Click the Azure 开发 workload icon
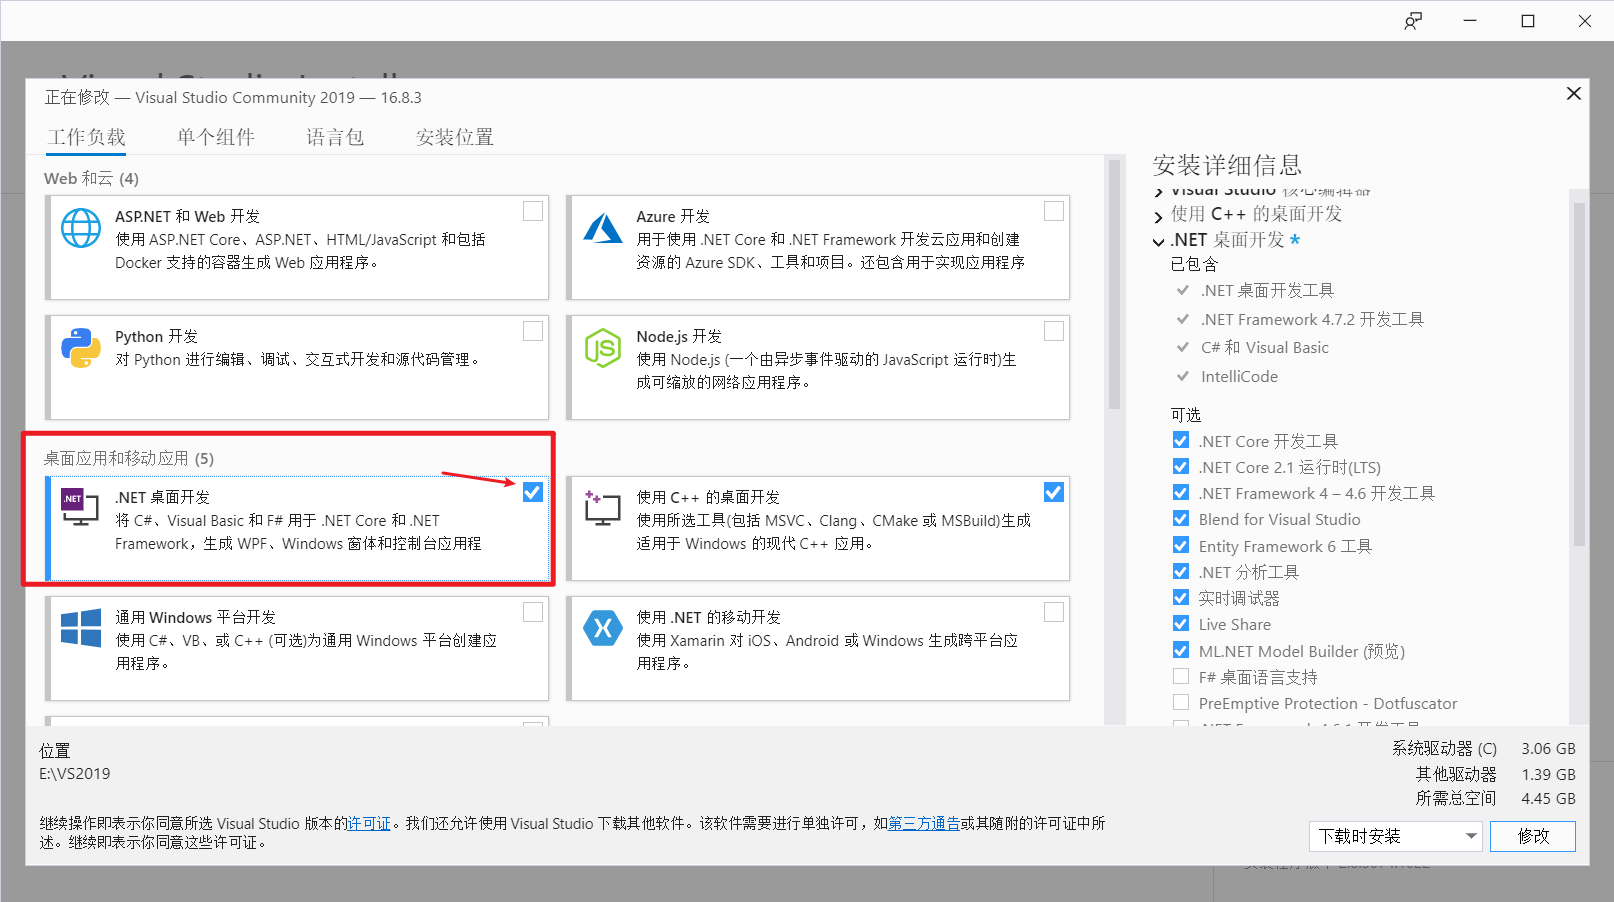This screenshot has height=902, width=1614. (603, 225)
